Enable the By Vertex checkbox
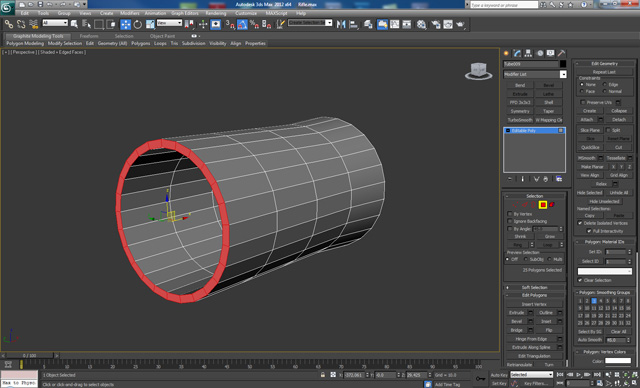640x388 pixels. coord(510,214)
